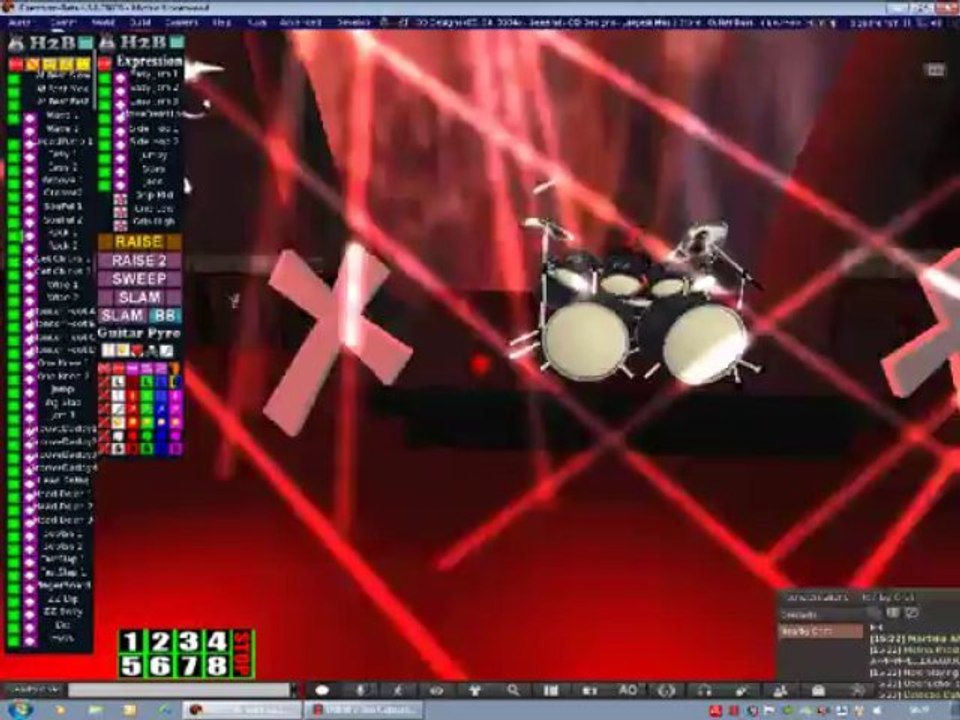Viewport: 960px width, 720px height.
Task: Toggle green square for ZZ Up animation
Action: click(13, 601)
